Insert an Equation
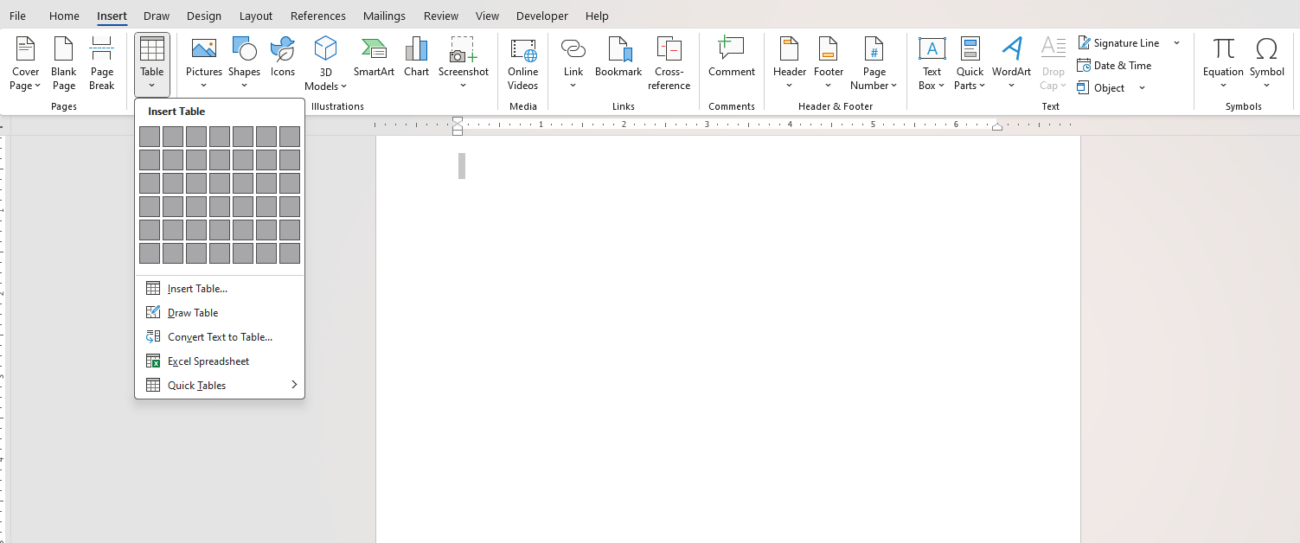 (x=1223, y=64)
